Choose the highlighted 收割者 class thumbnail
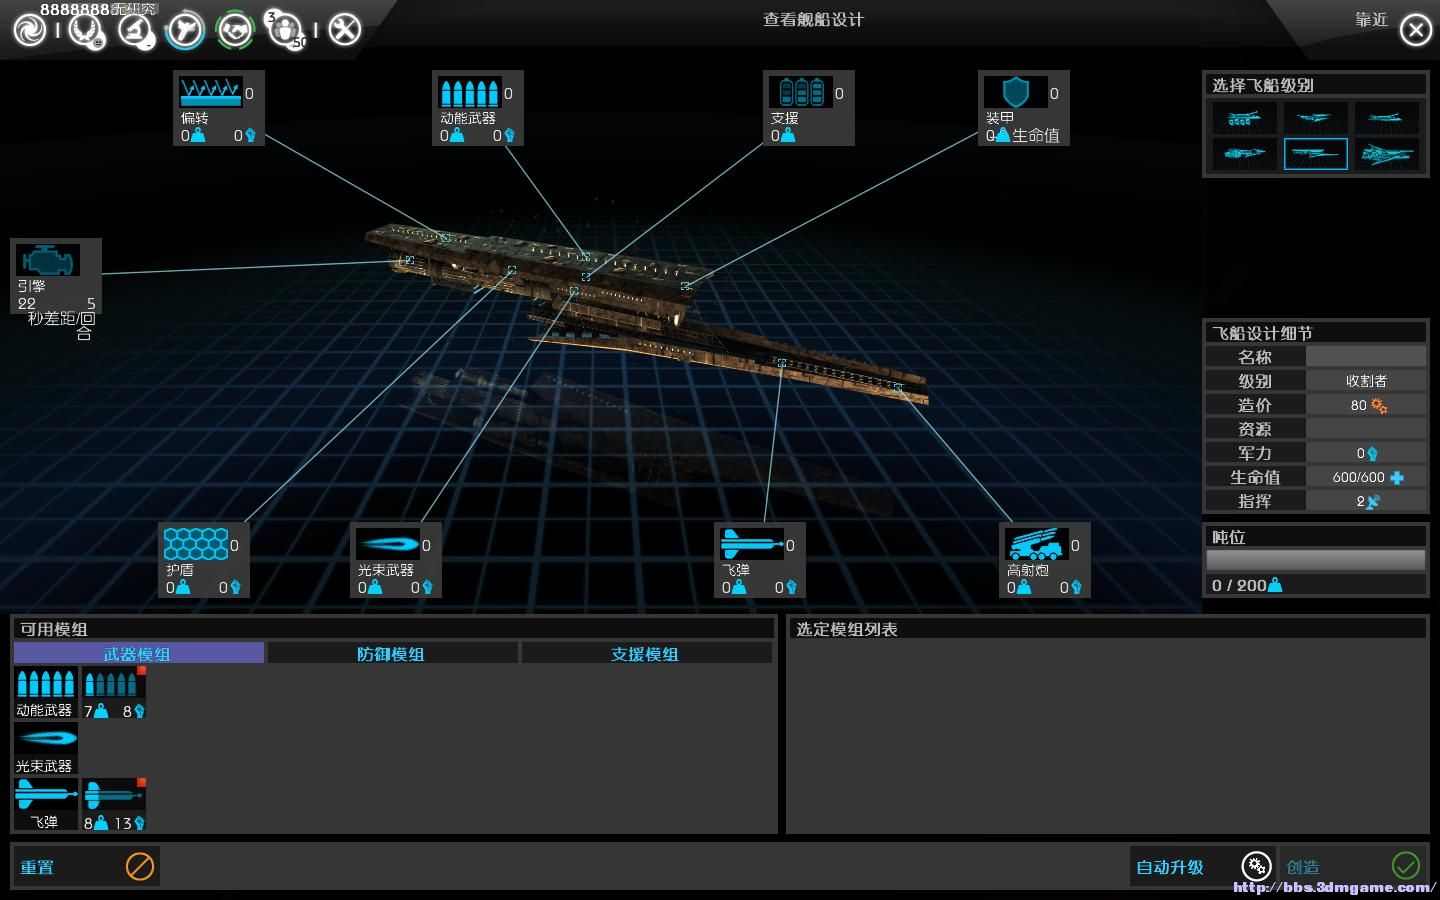Screen dimensions: 1440x900 [1315, 154]
